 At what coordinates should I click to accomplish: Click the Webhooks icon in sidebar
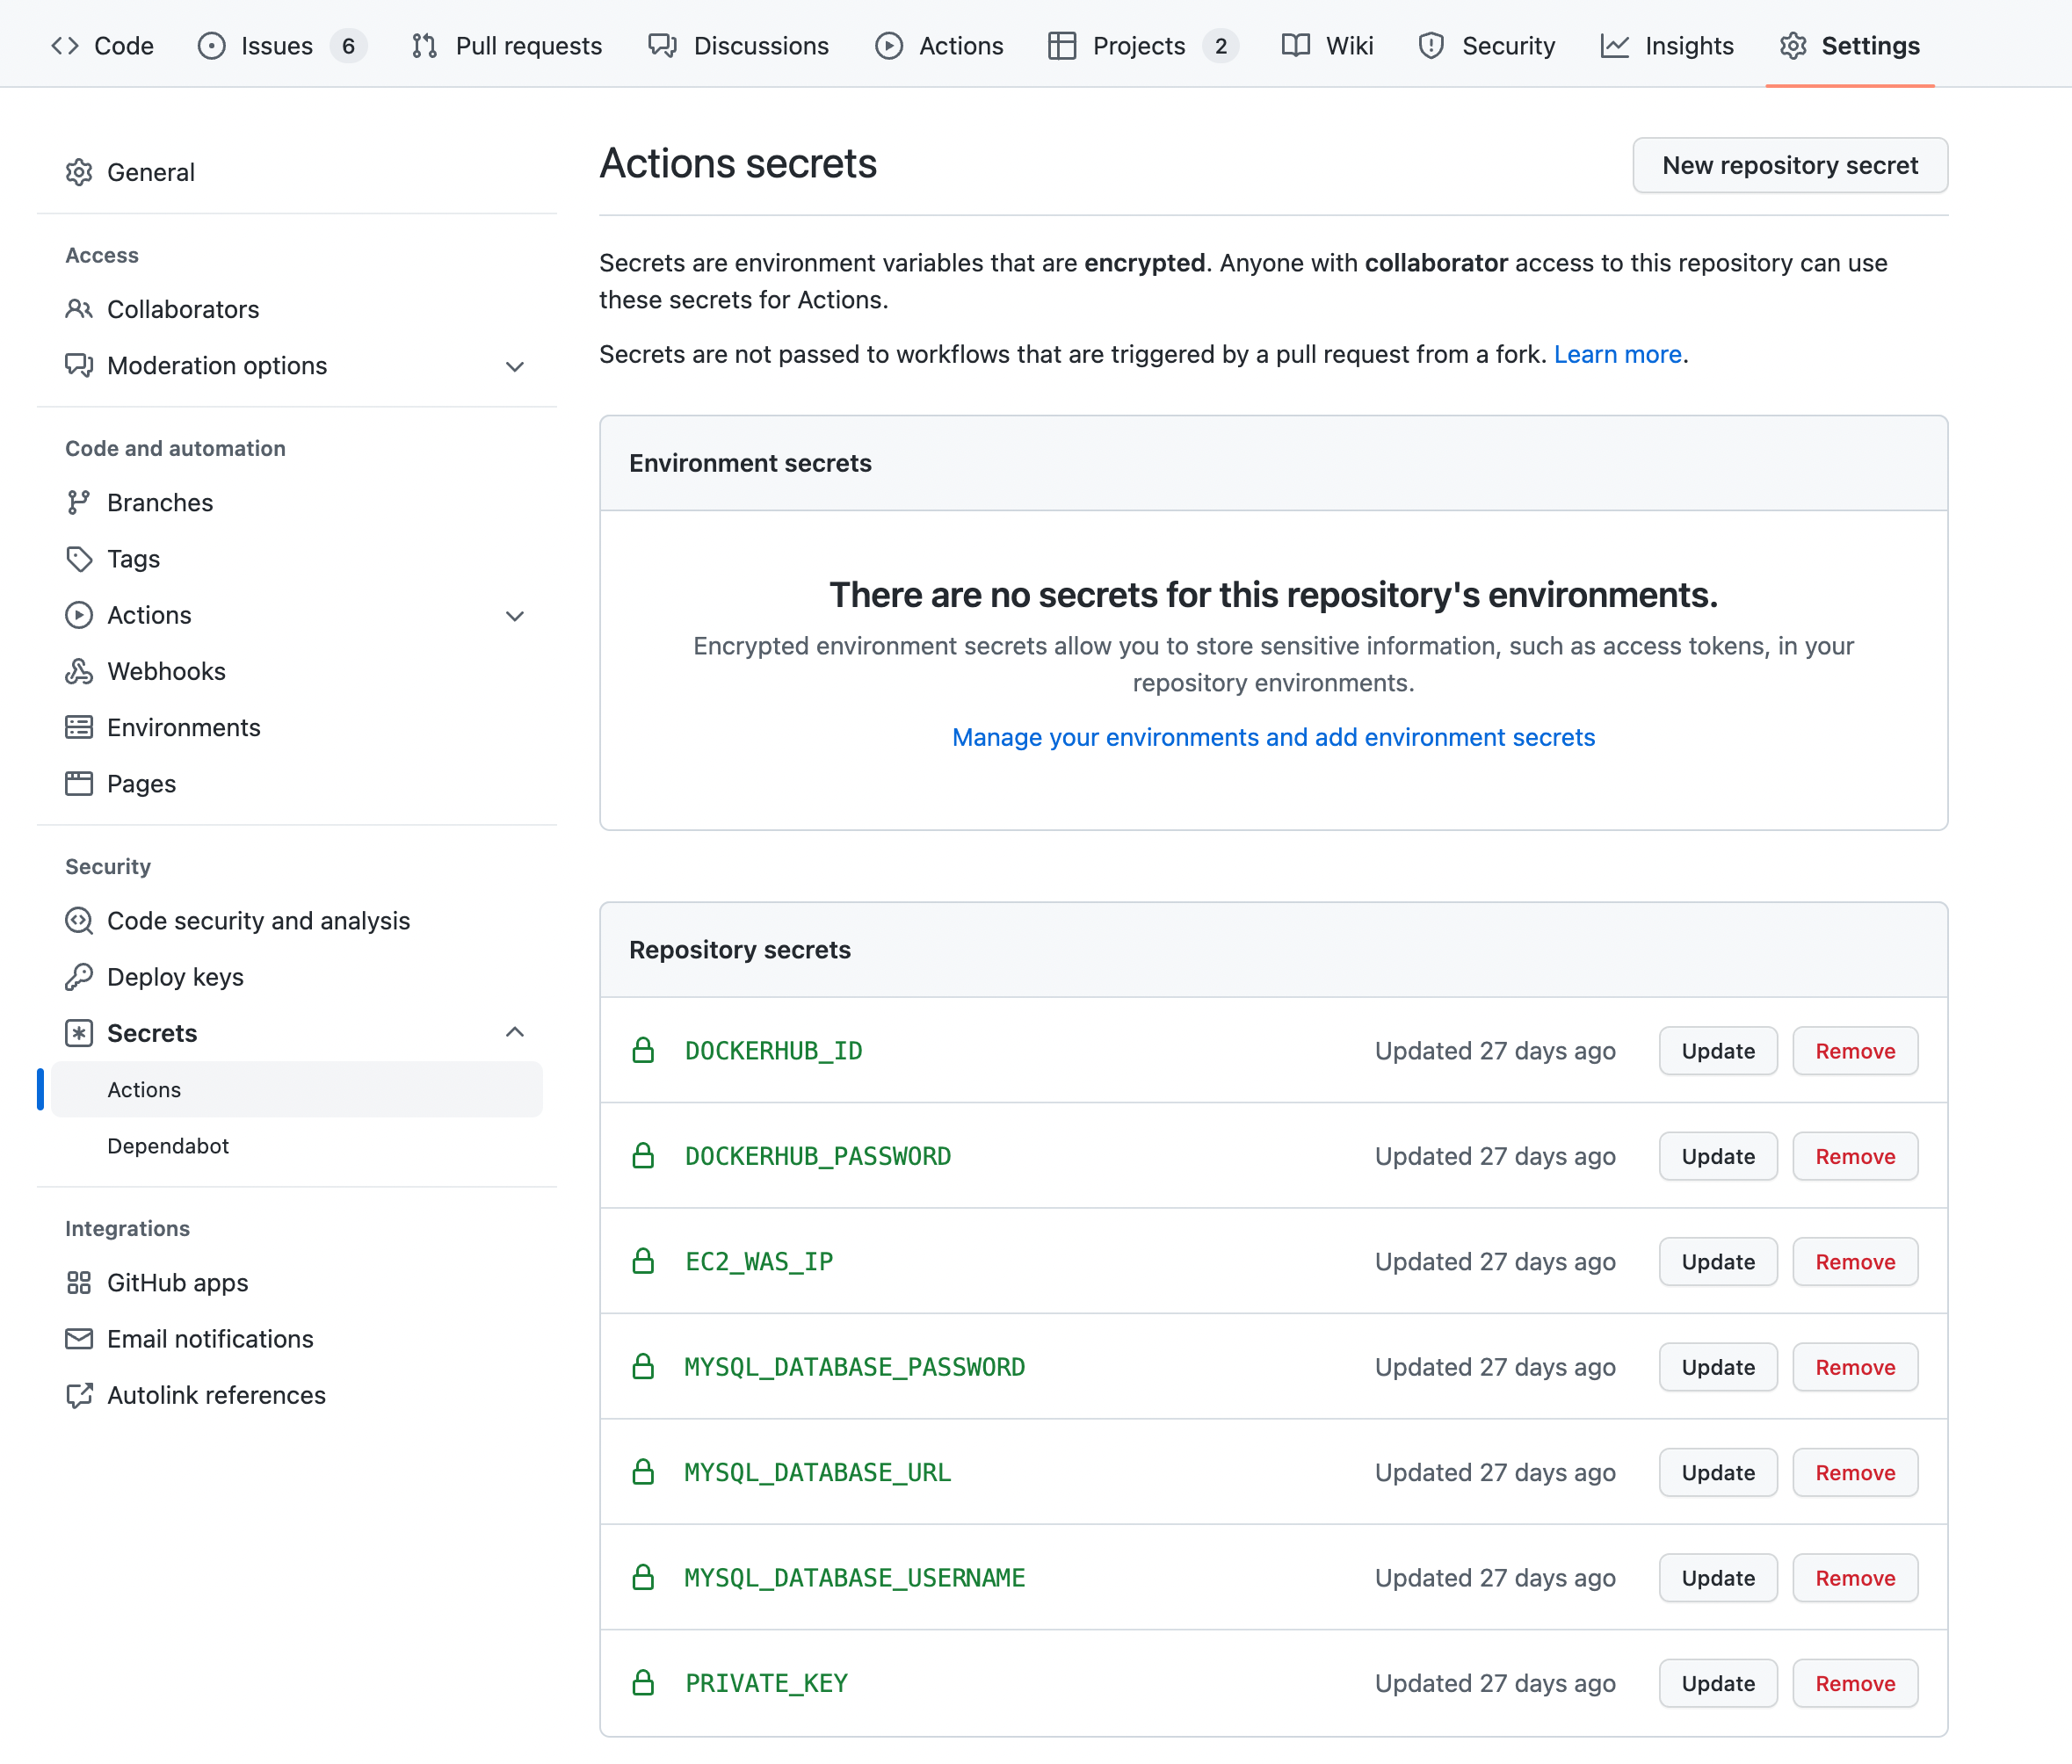[x=79, y=671]
